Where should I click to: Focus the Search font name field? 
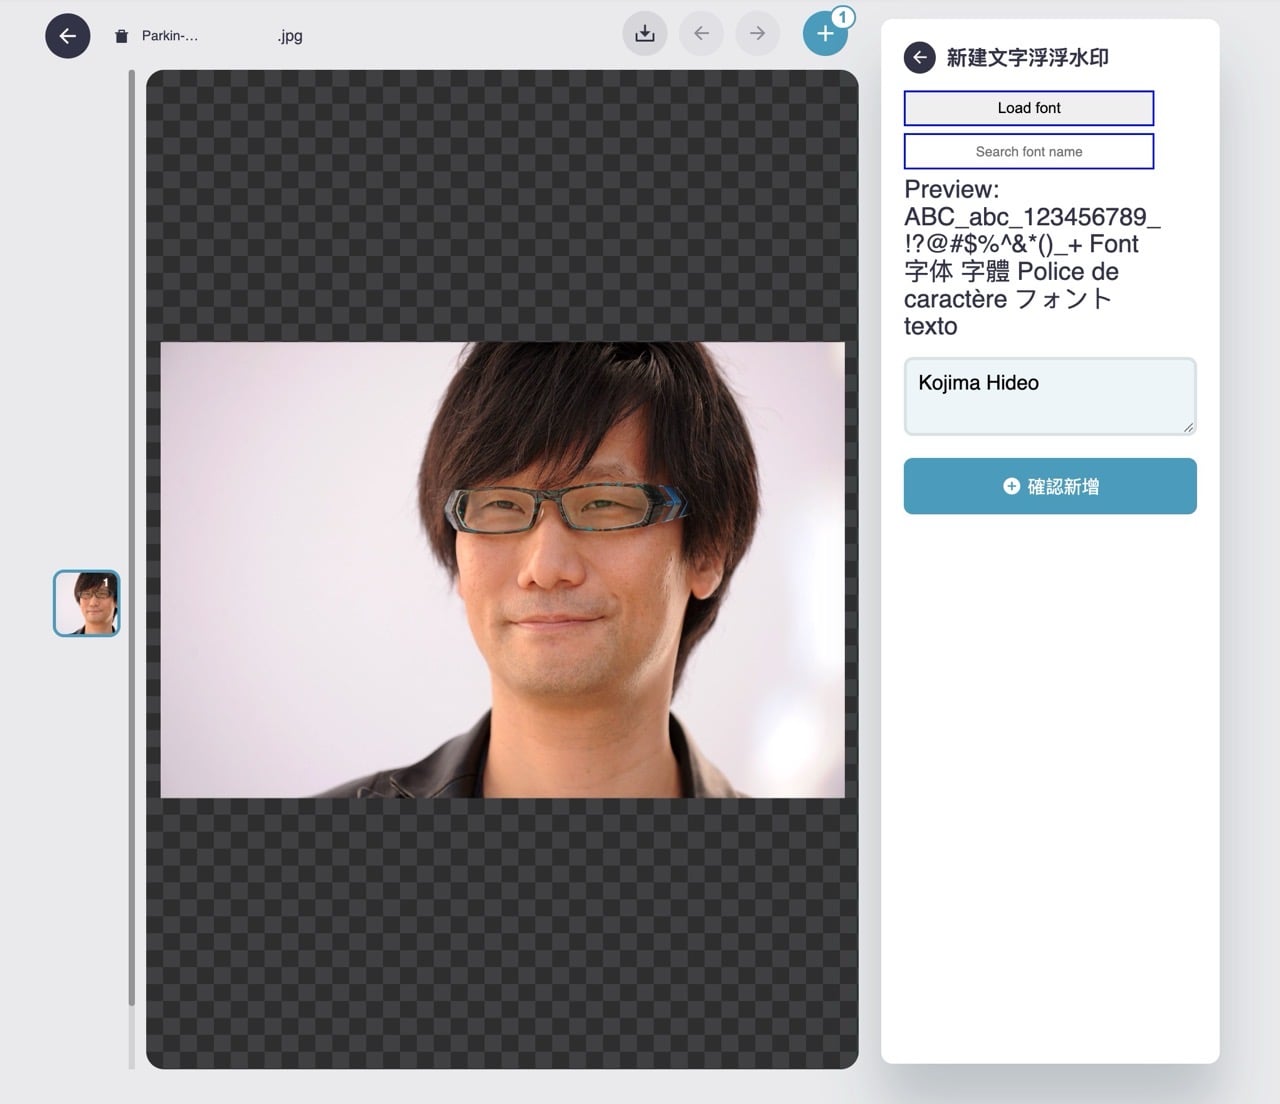pyautogui.click(x=1028, y=152)
